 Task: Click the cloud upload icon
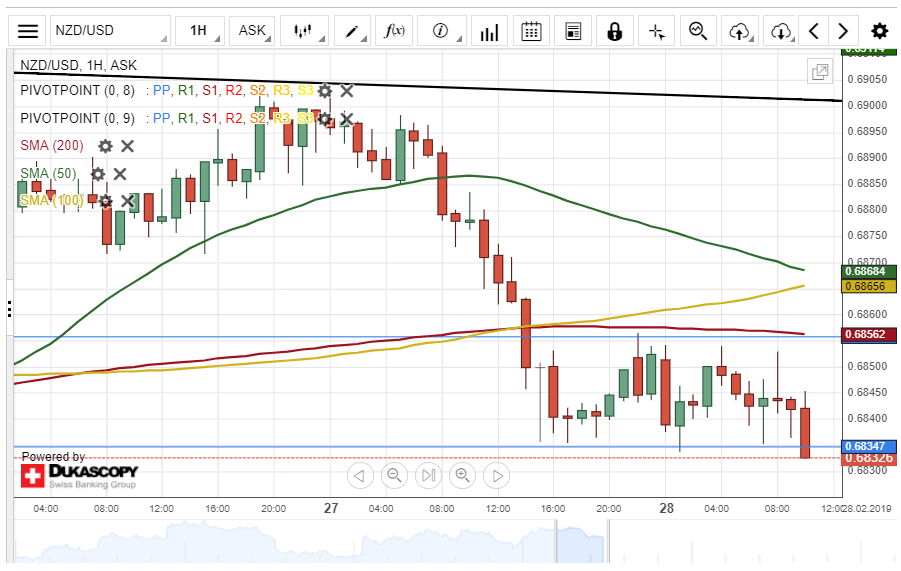(739, 31)
